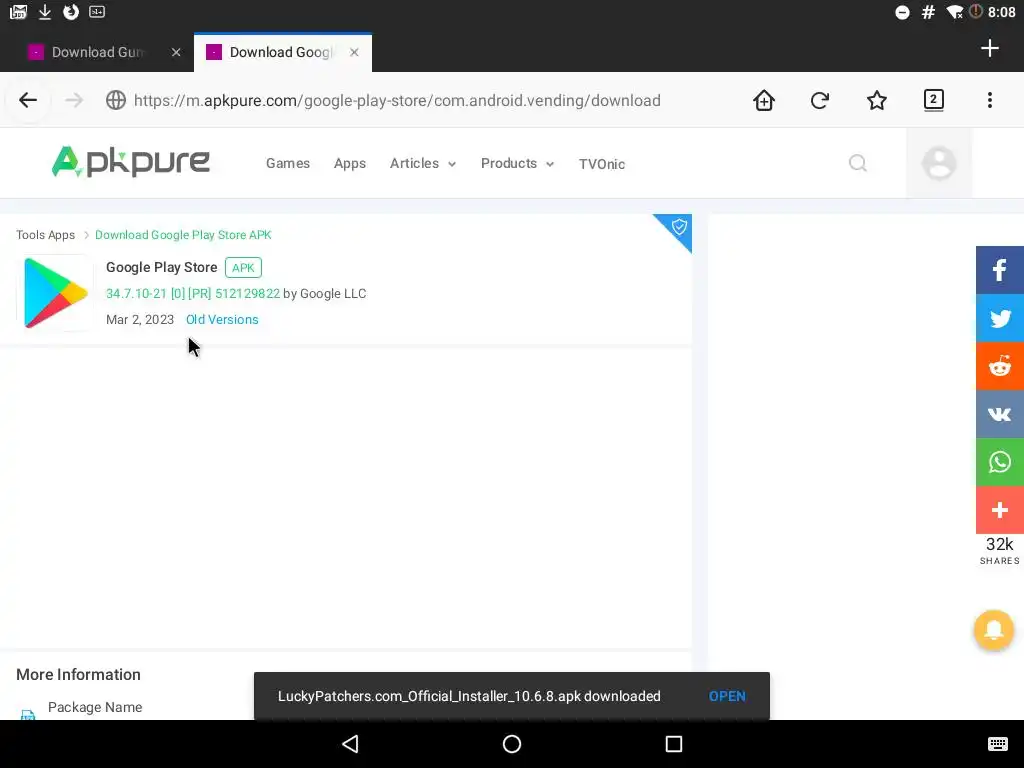This screenshot has height=768, width=1024.
Task: Add a new tab with plus icon
Action: click(989, 48)
